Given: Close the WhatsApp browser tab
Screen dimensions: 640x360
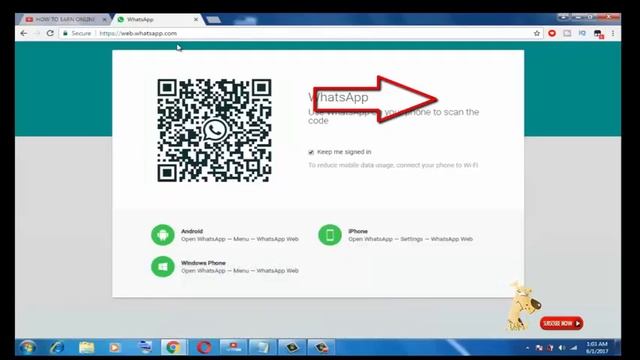Looking at the screenshot, I should point(196,19).
